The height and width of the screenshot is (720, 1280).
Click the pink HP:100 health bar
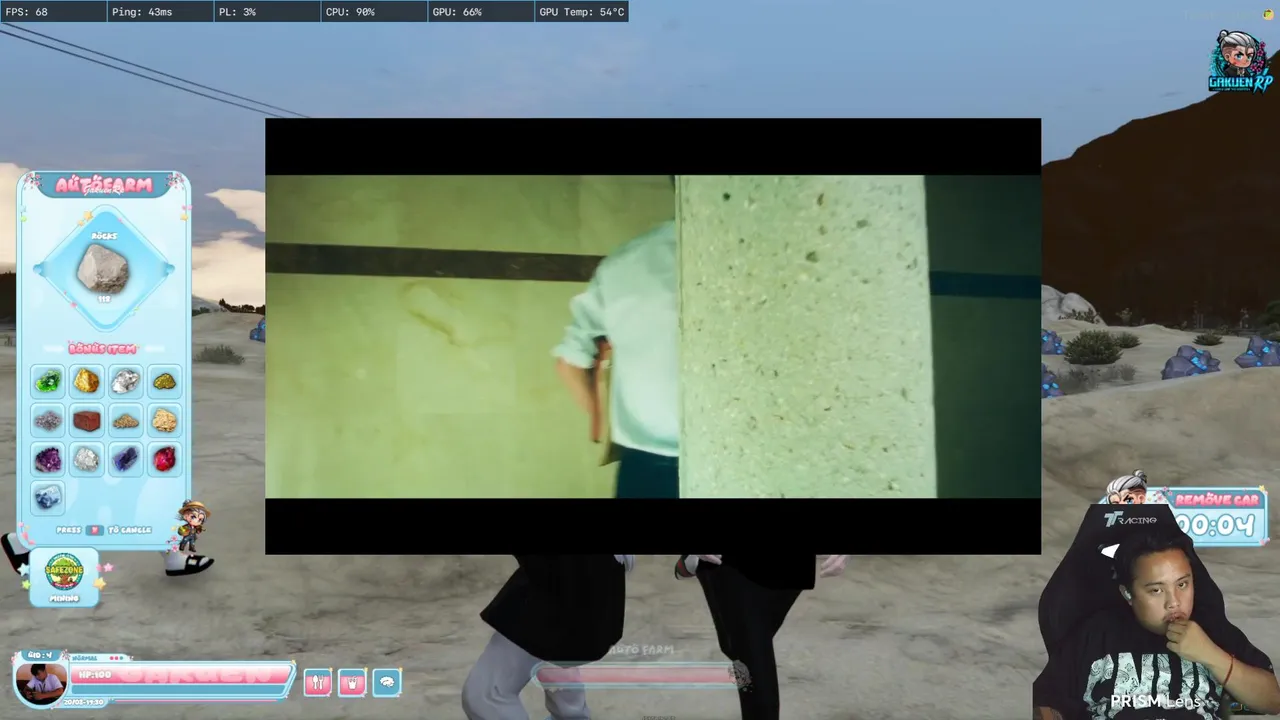[182, 675]
